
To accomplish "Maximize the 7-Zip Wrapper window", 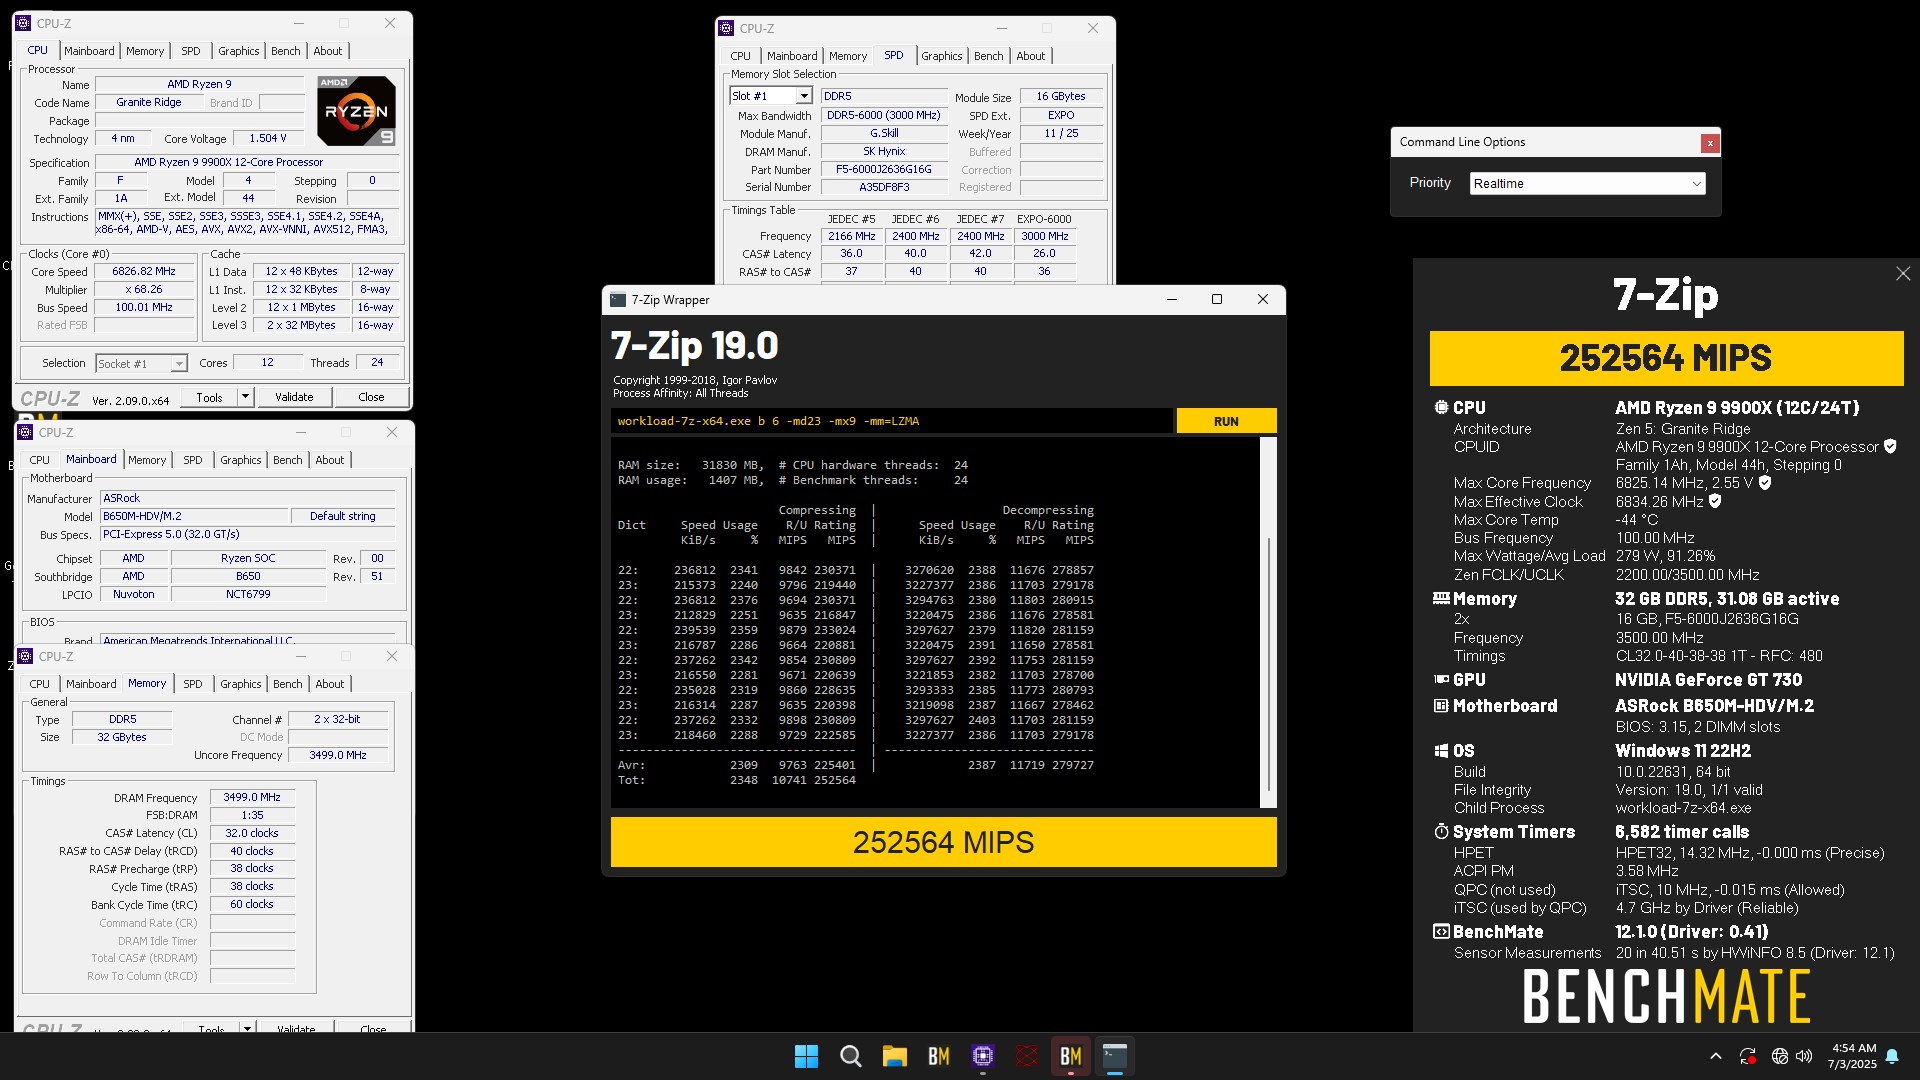I will pos(1217,300).
